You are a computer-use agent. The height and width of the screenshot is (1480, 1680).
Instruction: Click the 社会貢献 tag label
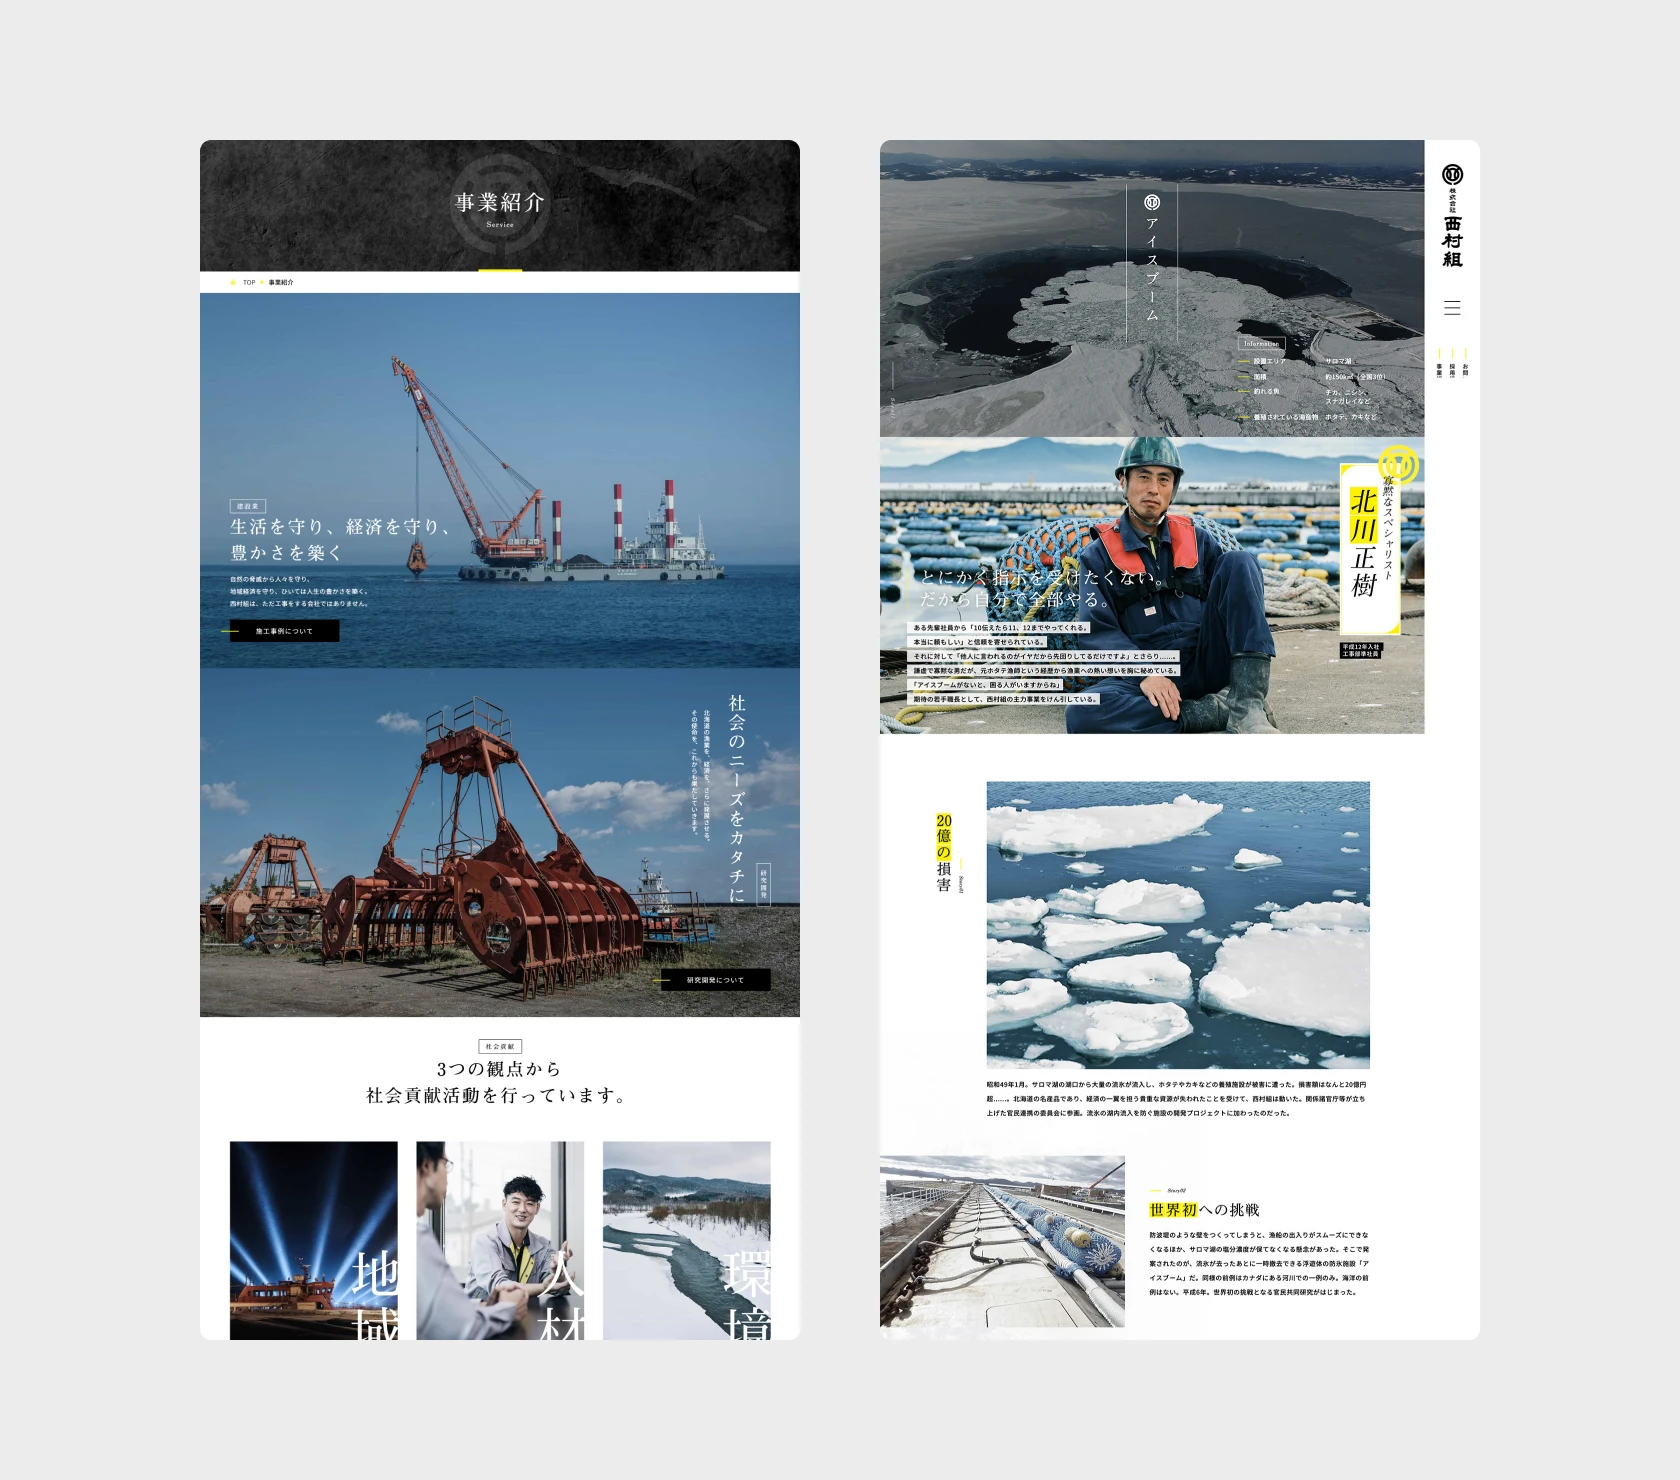pyautogui.click(x=500, y=1046)
